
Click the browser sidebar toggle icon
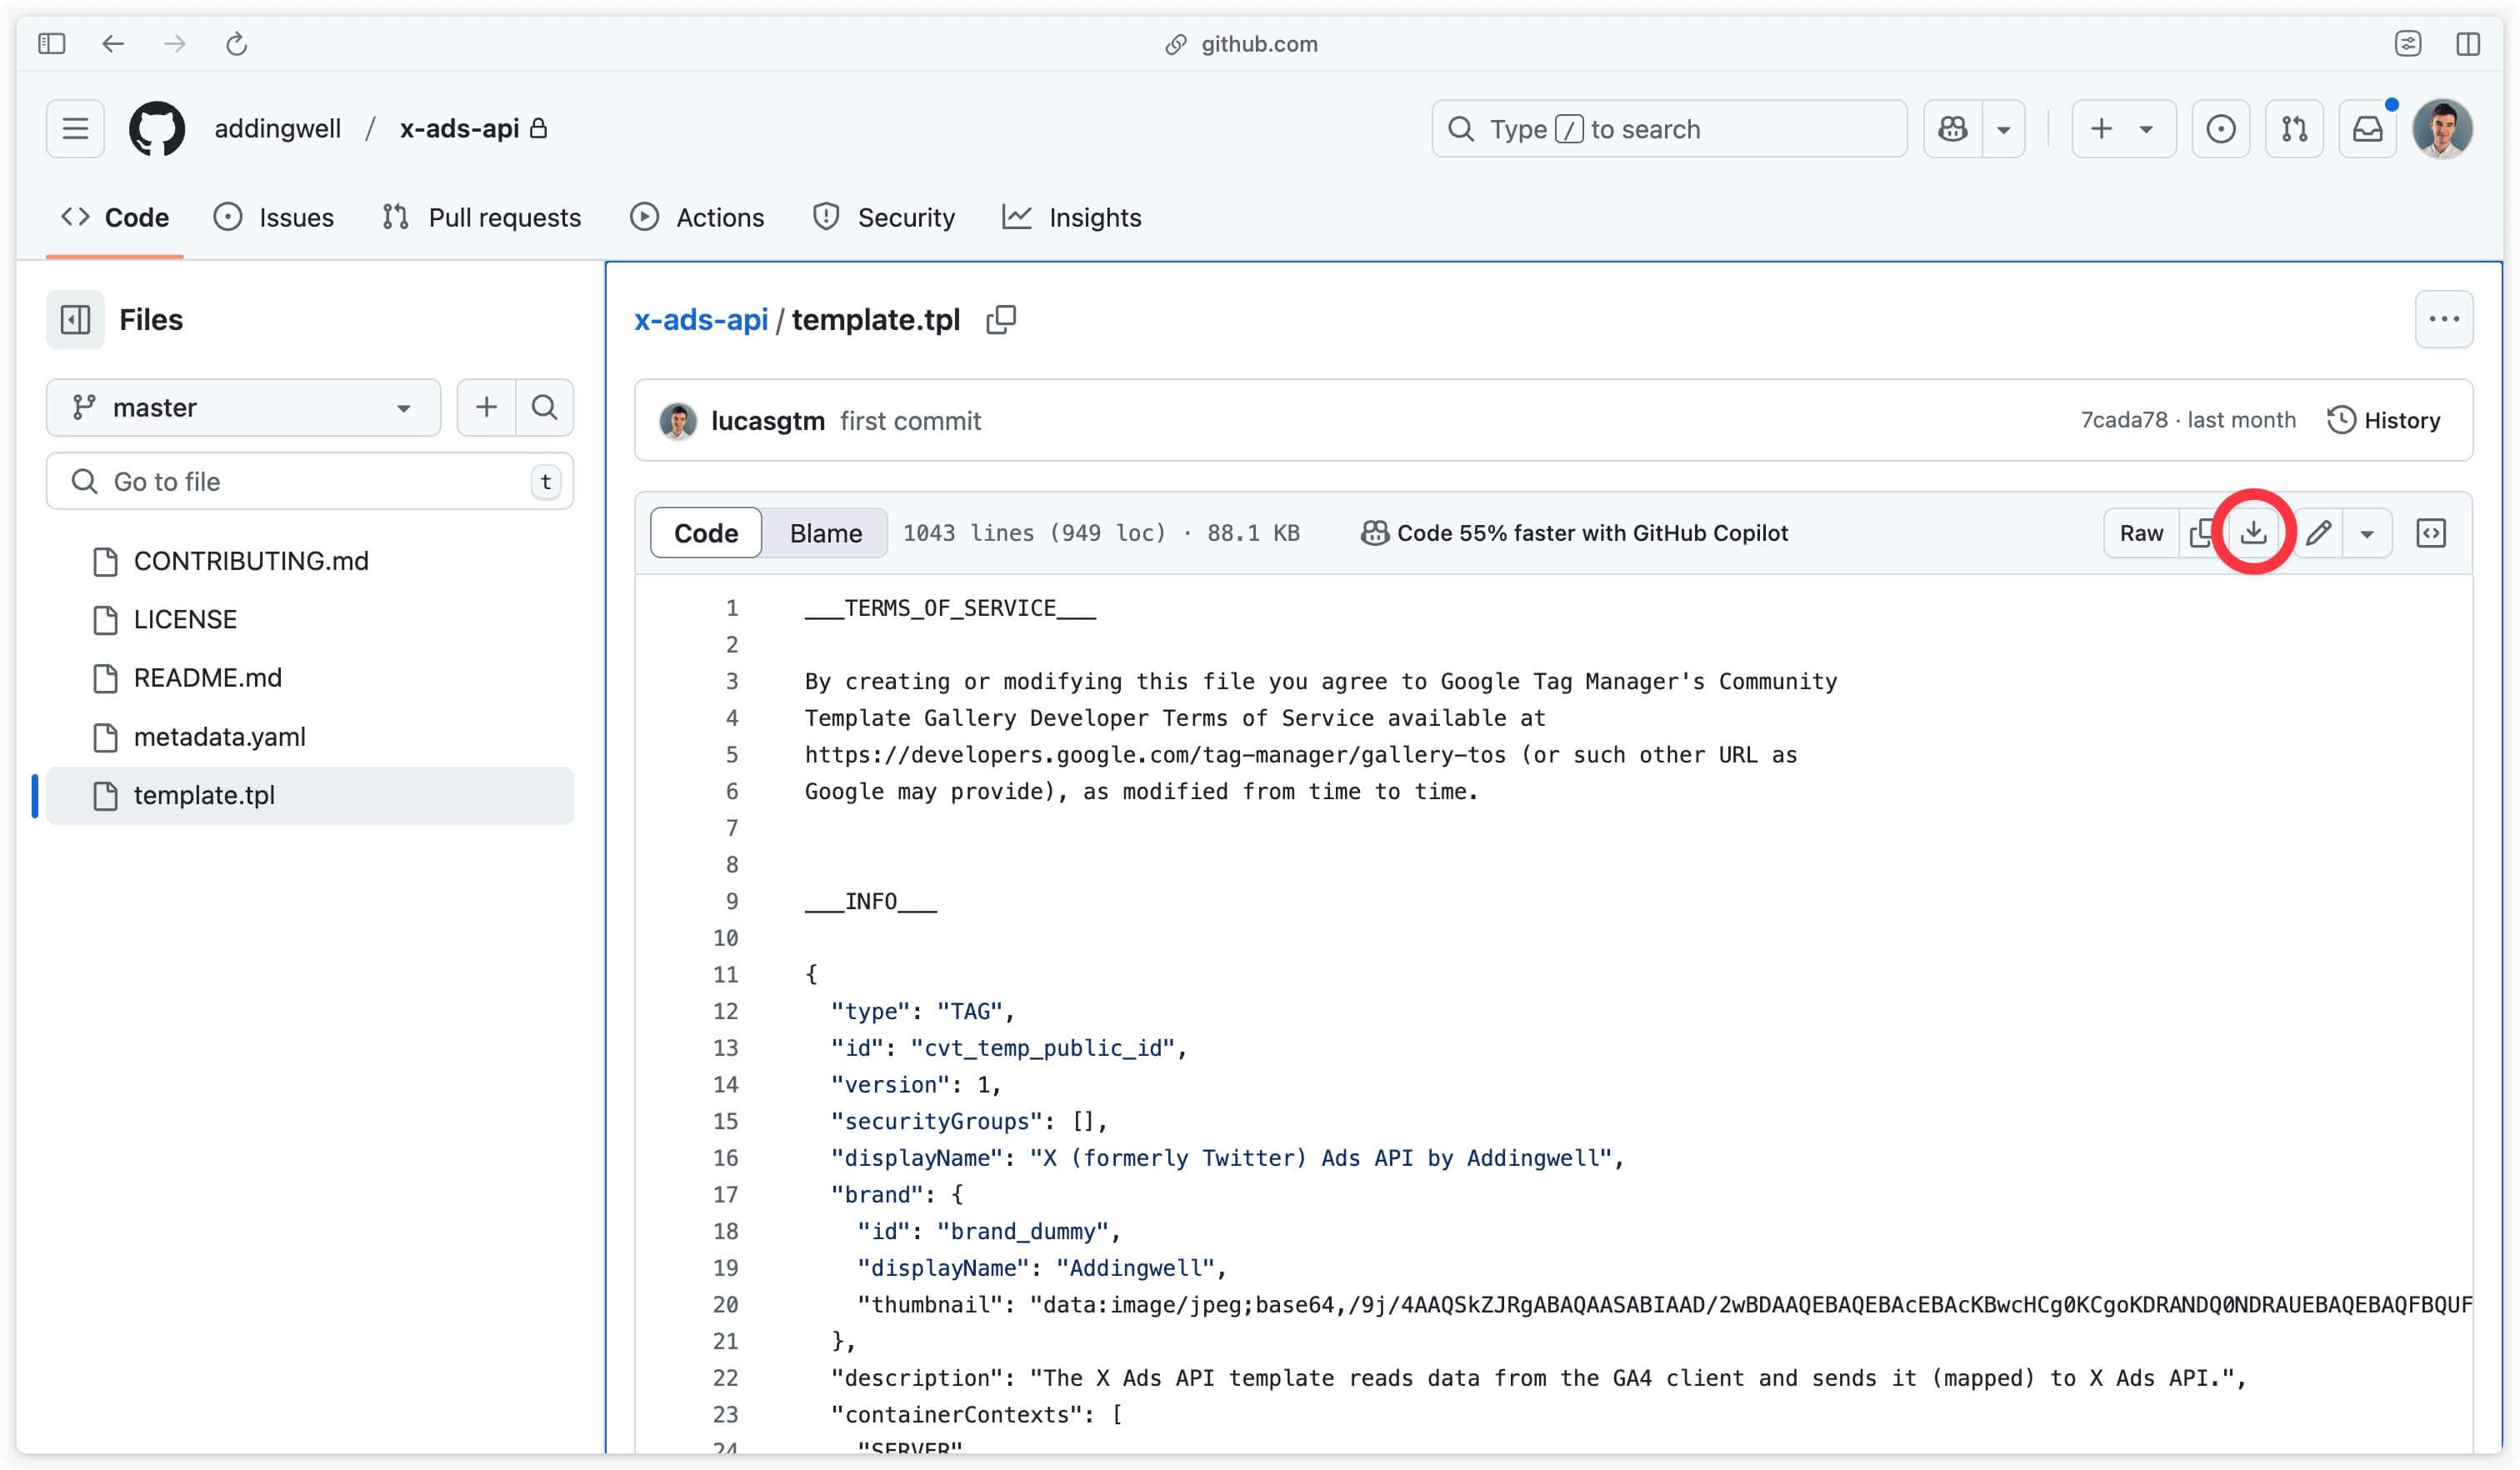point(51,44)
